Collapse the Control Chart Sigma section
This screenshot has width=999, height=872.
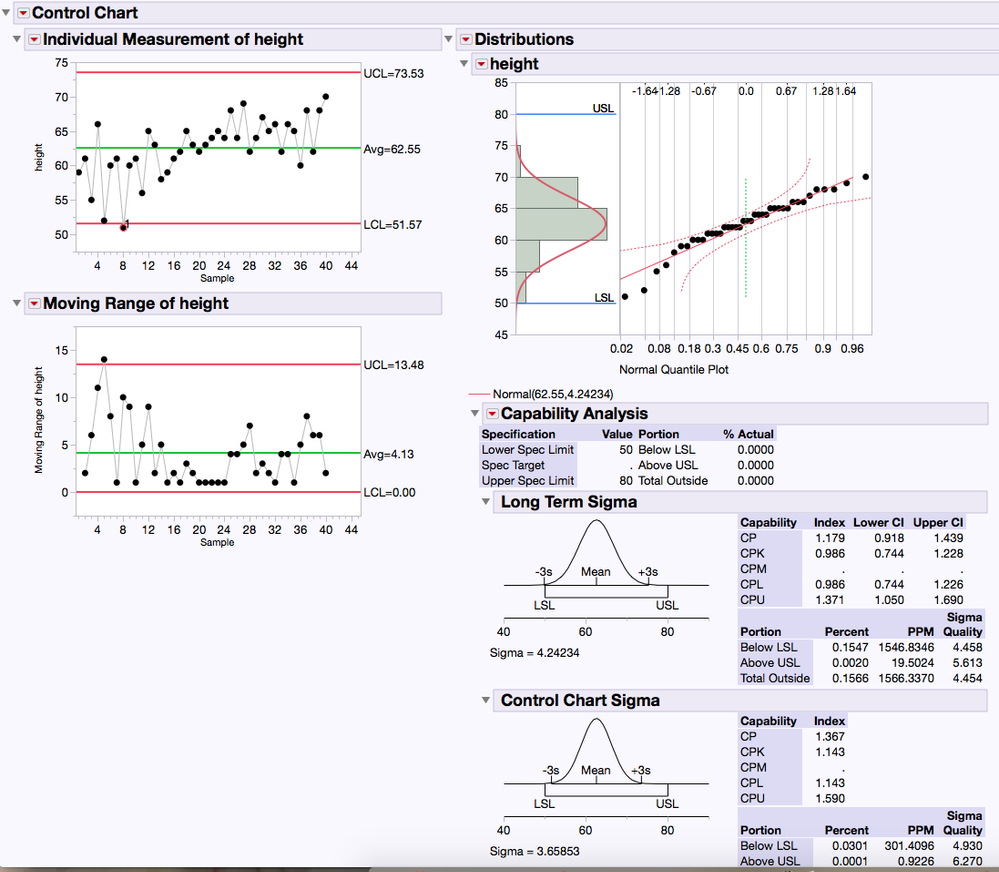click(x=486, y=700)
